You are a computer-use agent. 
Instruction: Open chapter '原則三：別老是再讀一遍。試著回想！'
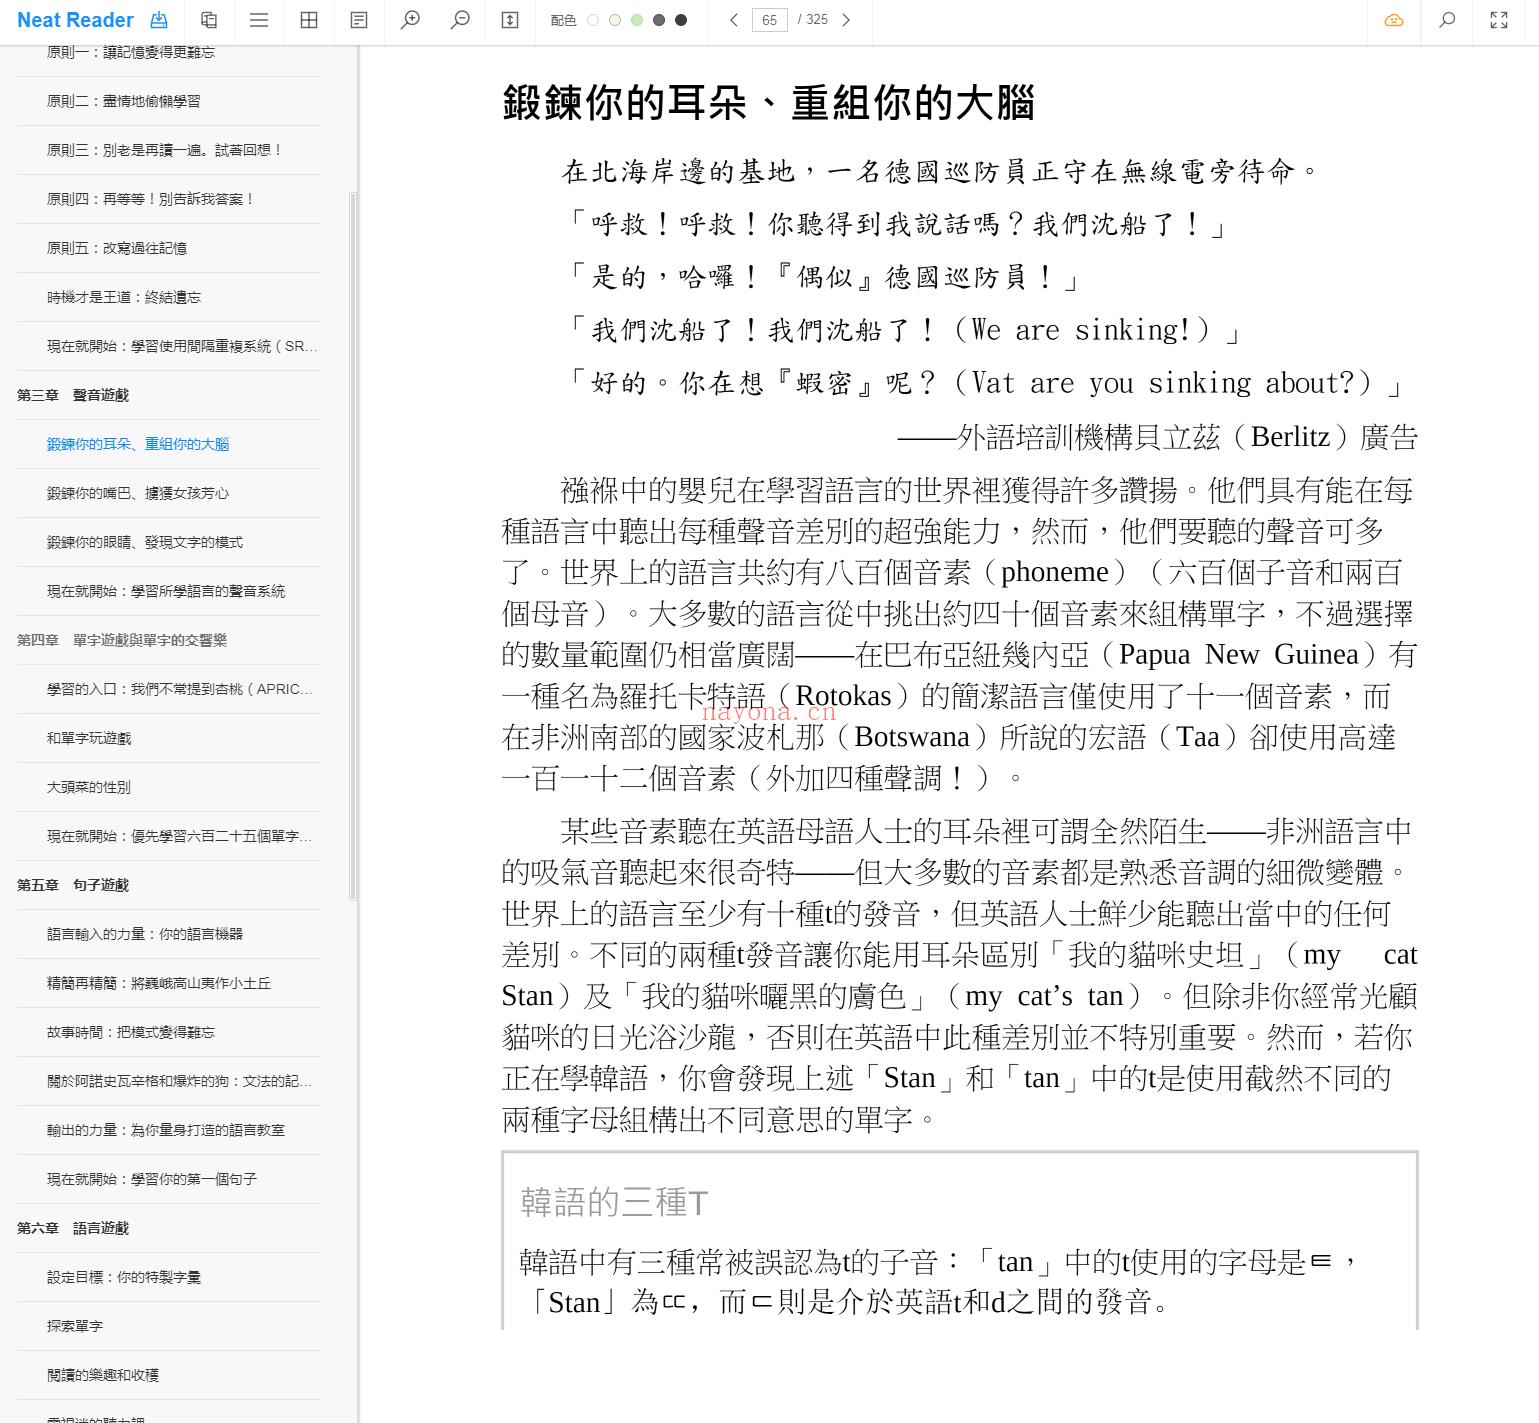click(x=166, y=150)
